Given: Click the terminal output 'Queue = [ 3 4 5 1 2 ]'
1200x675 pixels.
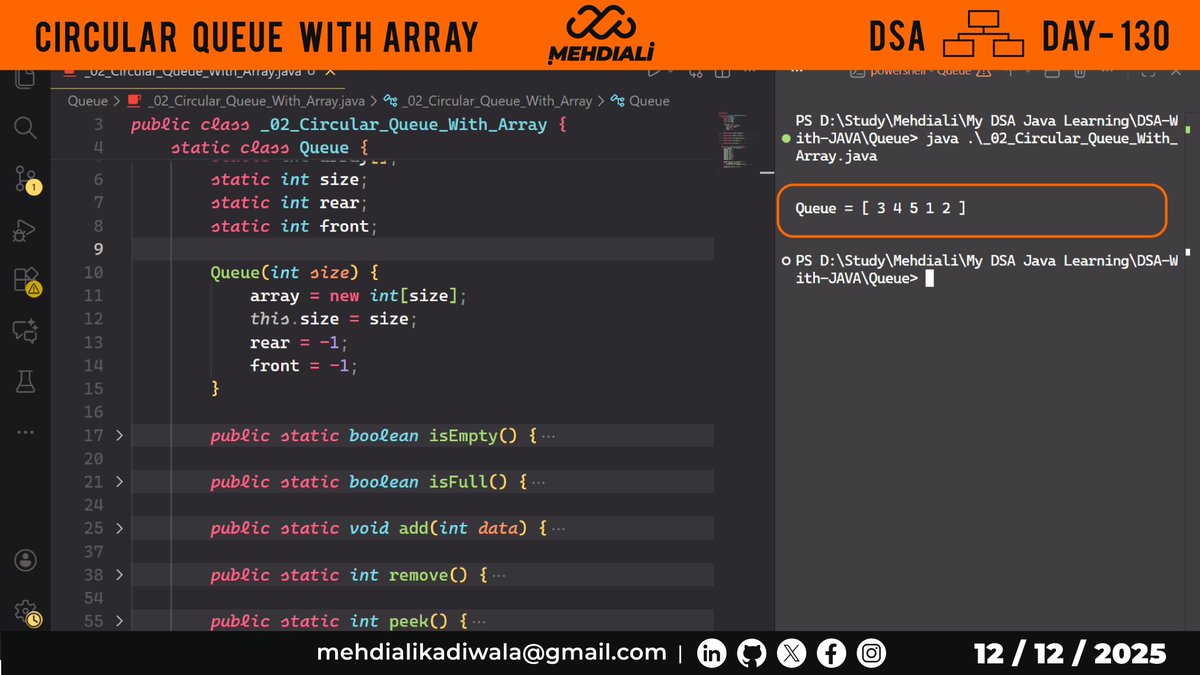Looking at the screenshot, I should (880, 208).
